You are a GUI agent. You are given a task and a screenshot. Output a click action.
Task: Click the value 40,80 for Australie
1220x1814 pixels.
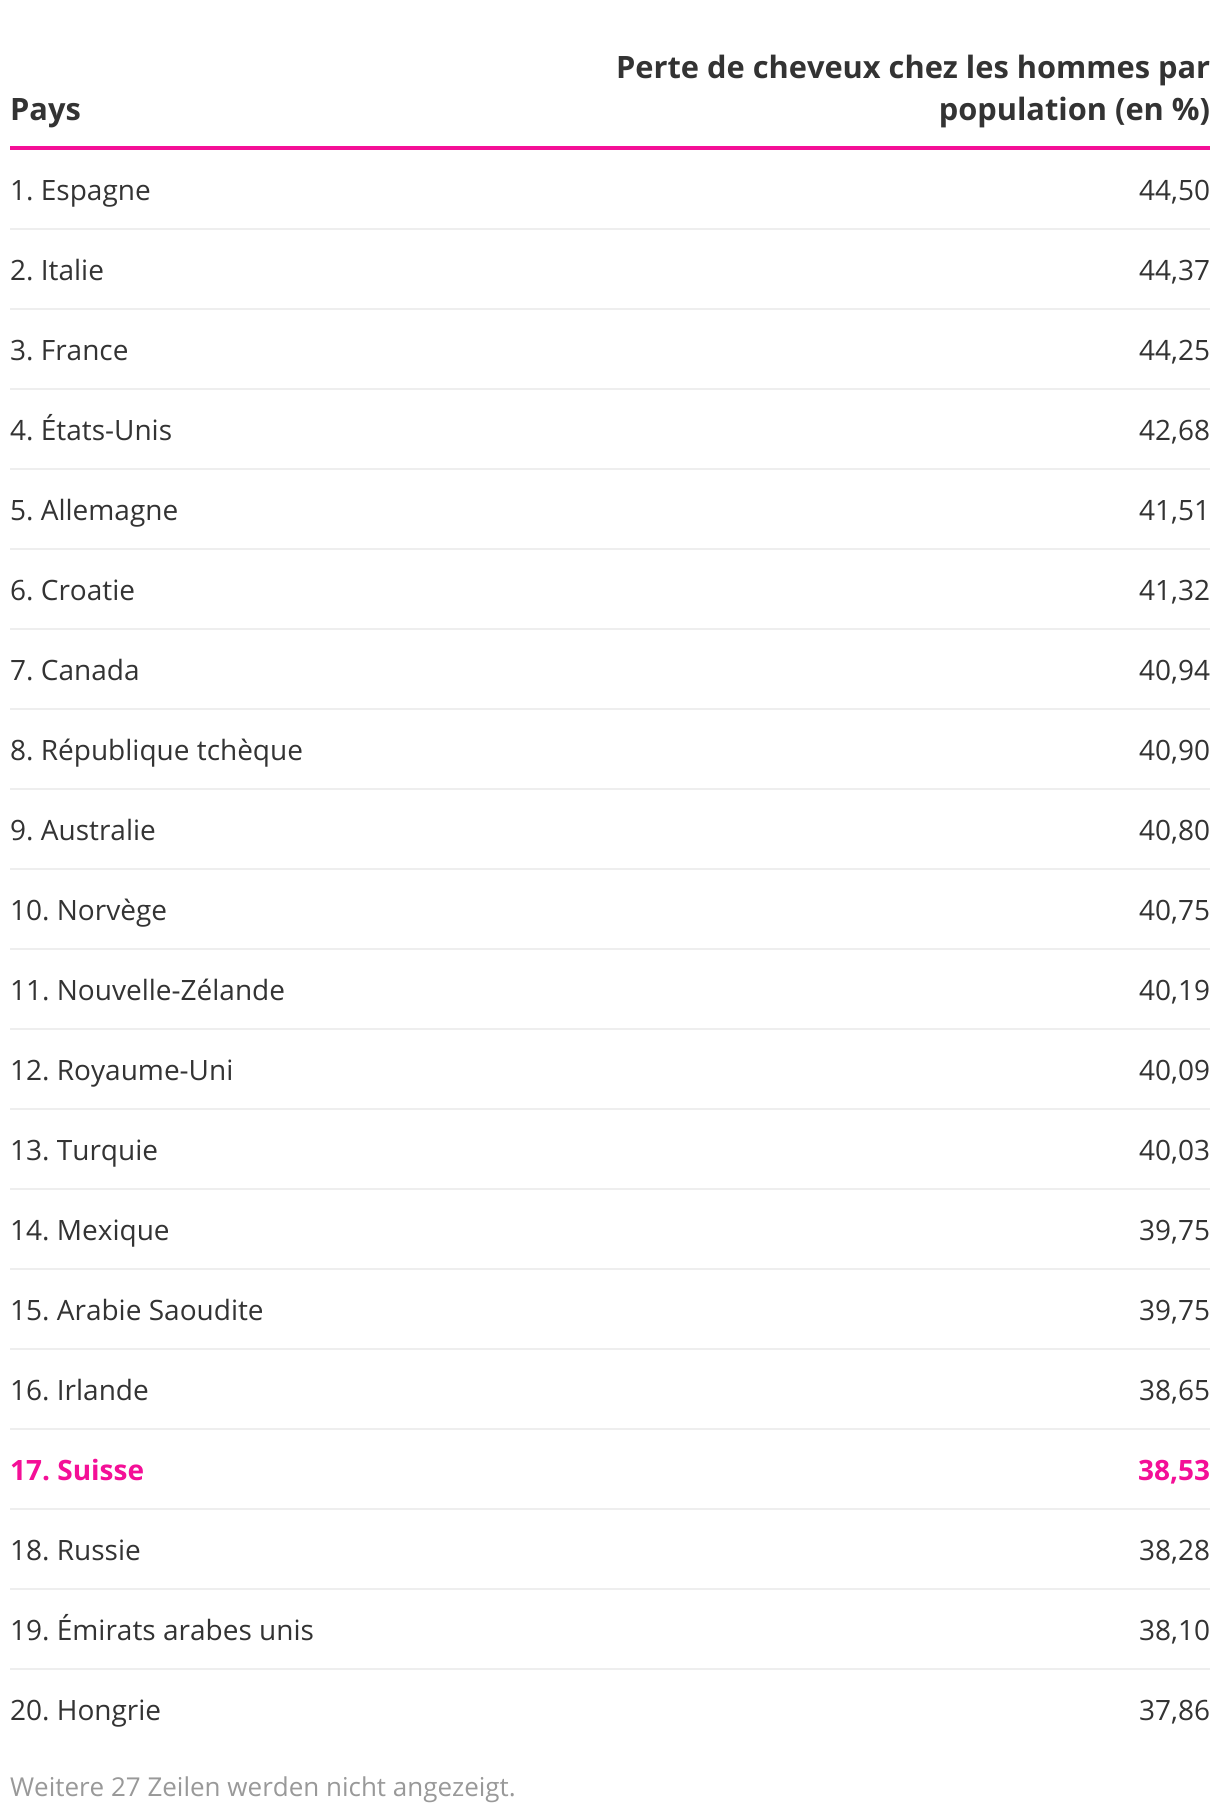[1174, 830]
